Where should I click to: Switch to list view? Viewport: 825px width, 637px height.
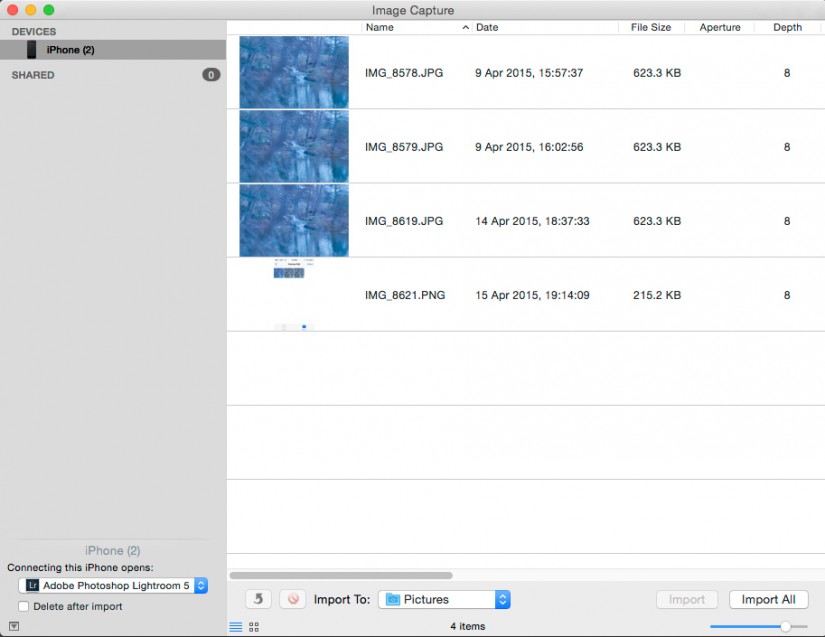click(x=234, y=625)
